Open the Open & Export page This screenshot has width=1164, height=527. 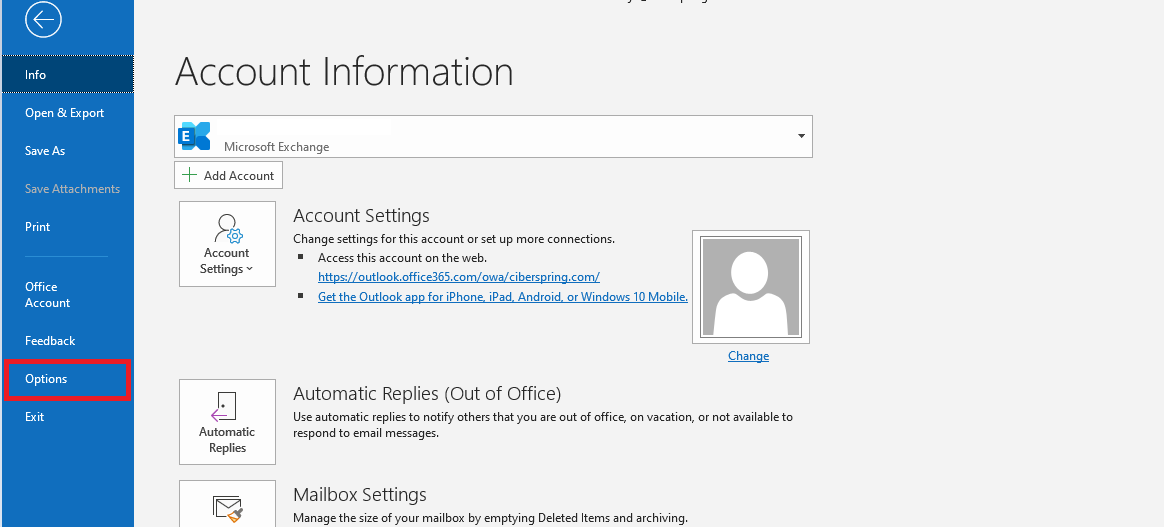pyautogui.click(x=67, y=113)
